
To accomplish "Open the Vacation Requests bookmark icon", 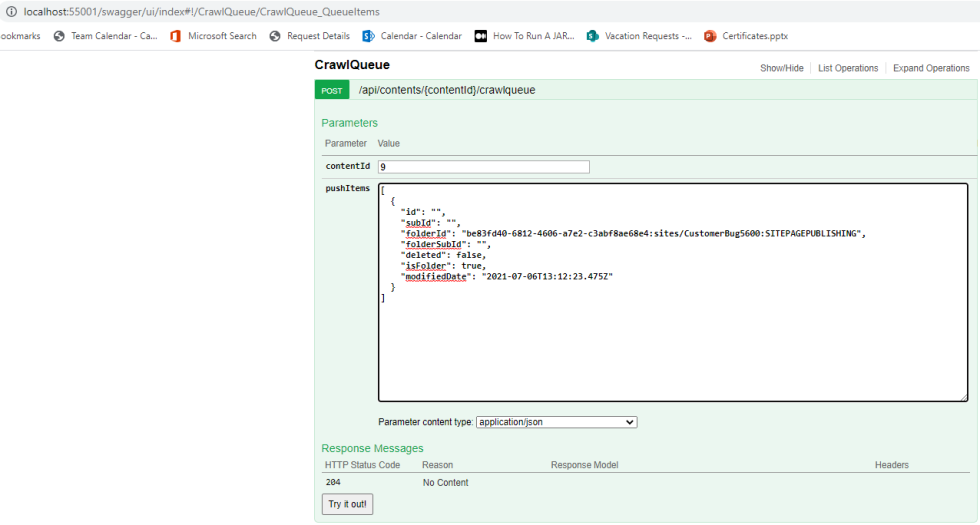I will coord(593,36).
